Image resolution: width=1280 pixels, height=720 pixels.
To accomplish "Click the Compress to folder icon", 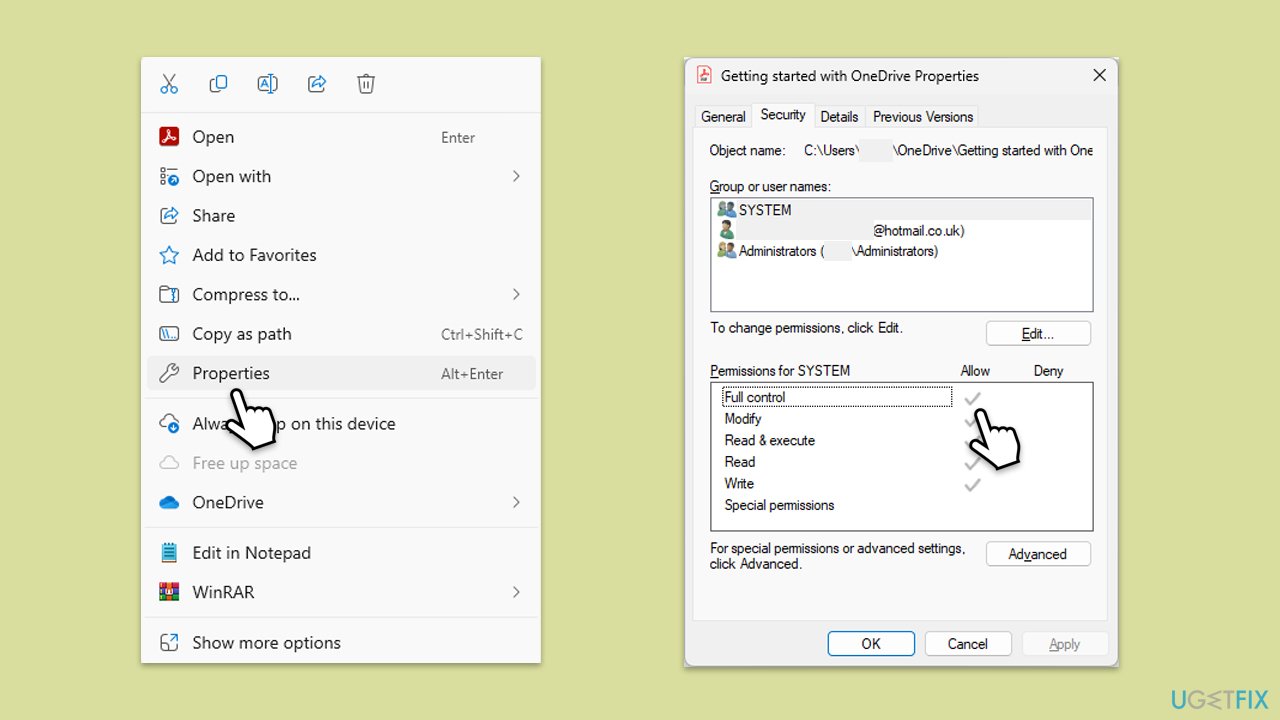I will tap(169, 294).
